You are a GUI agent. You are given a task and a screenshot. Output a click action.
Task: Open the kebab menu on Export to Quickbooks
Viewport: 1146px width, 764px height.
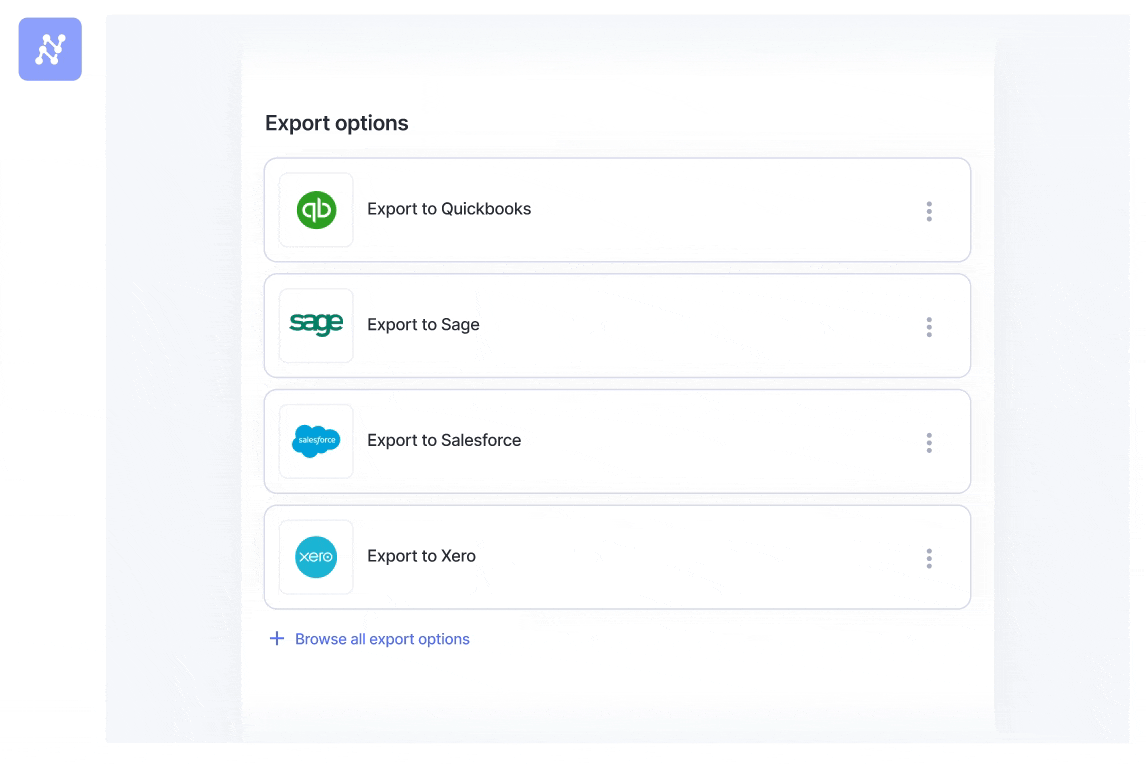click(929, 210)
